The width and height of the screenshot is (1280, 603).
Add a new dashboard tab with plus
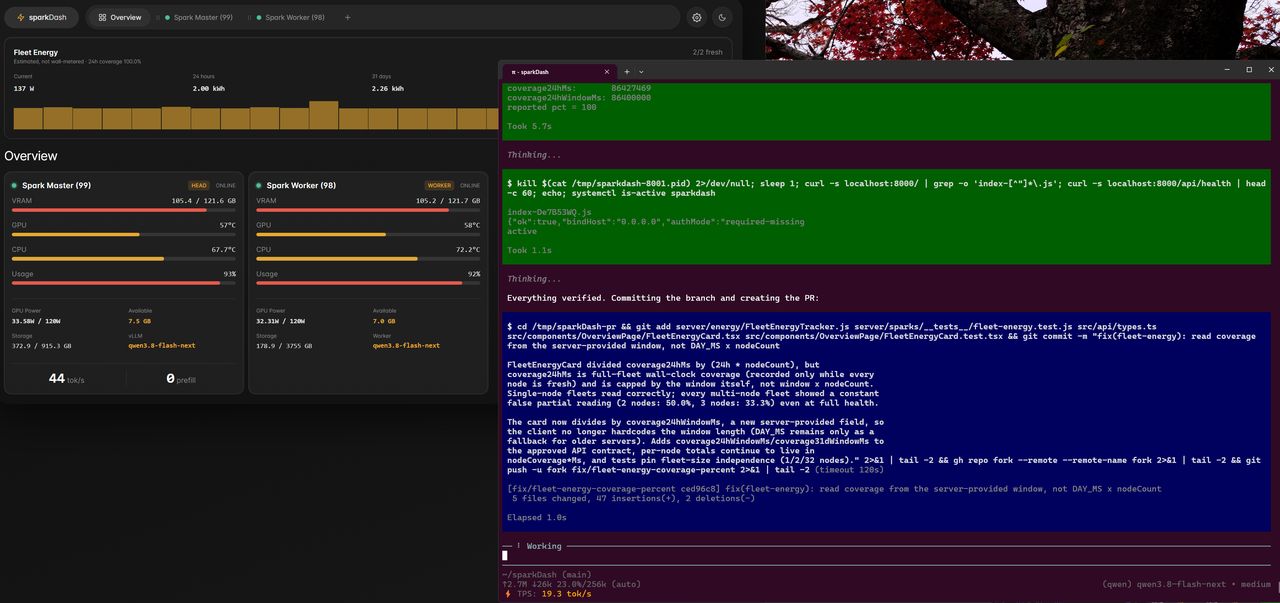(x=347, y=17)
